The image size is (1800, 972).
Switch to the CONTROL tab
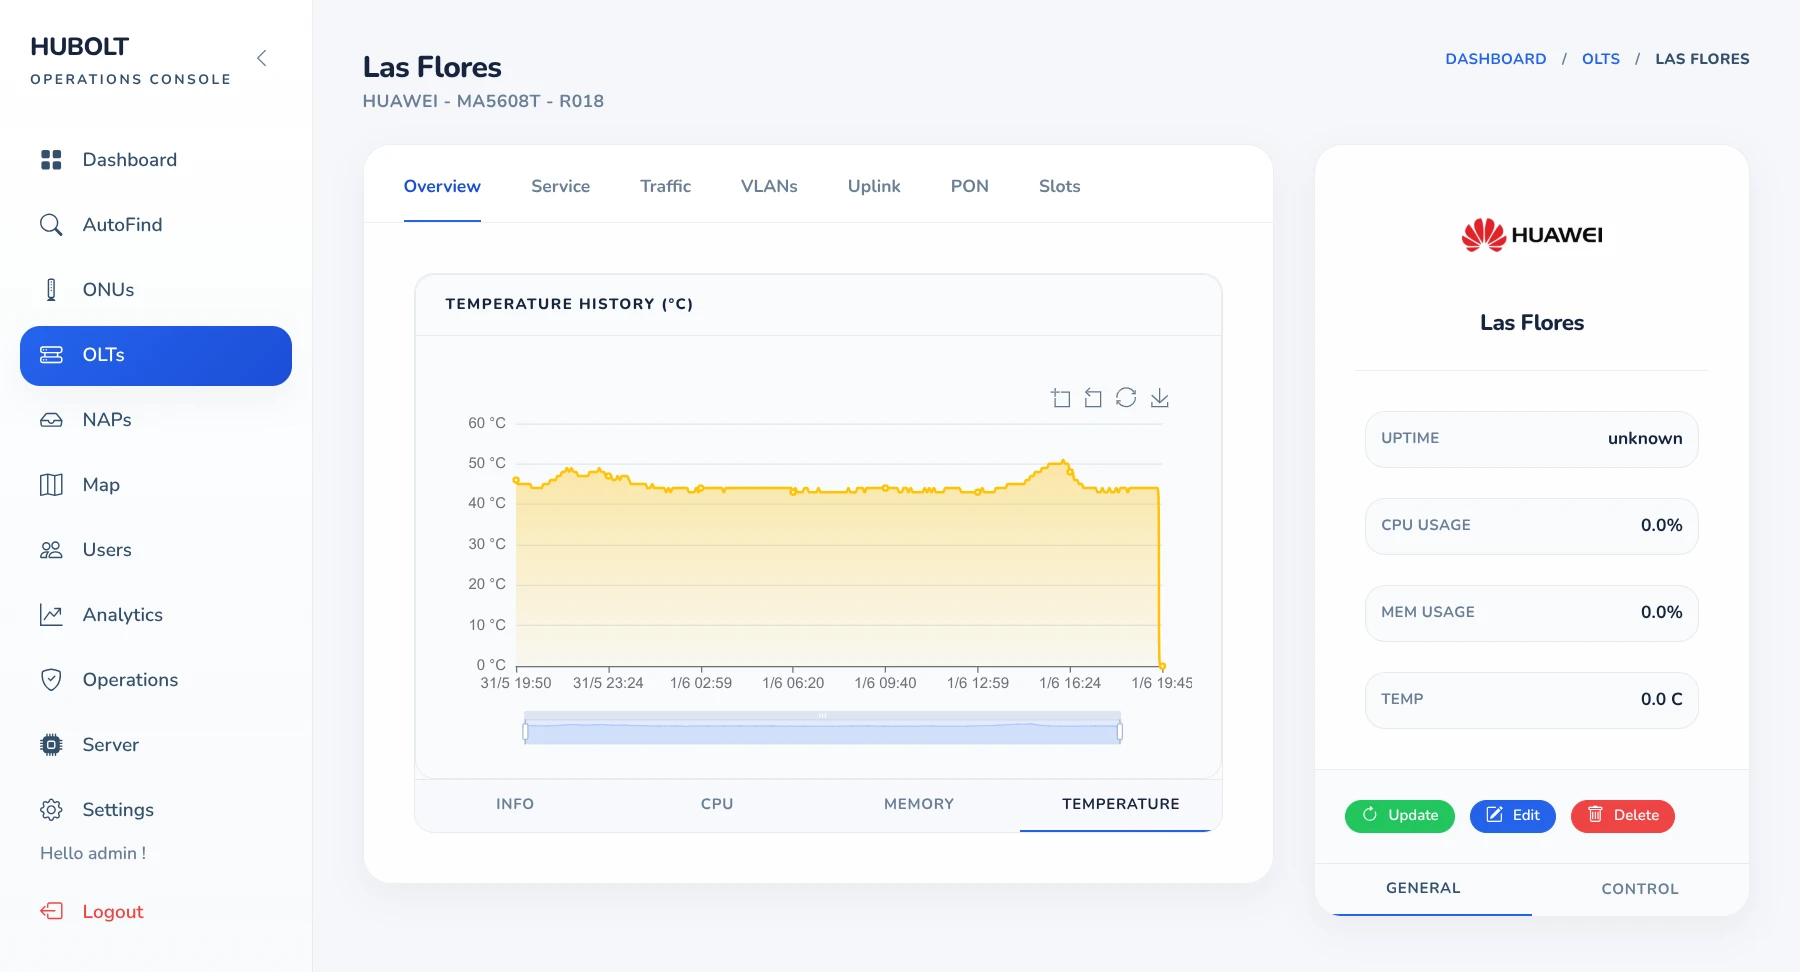pyautogui.click(x=1640, y=889)
